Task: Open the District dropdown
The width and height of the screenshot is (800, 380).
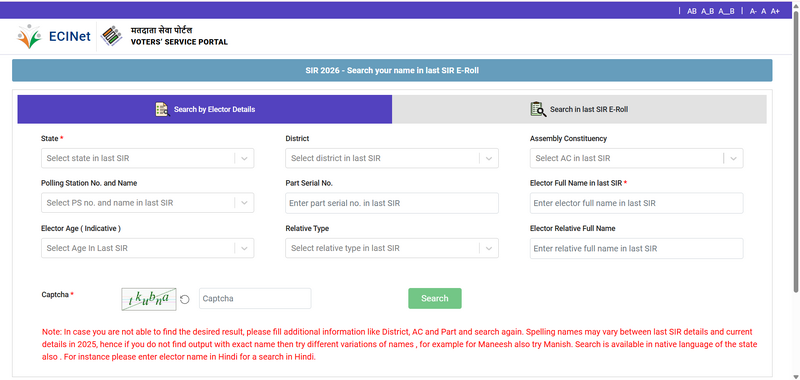Action: (392, 158)
